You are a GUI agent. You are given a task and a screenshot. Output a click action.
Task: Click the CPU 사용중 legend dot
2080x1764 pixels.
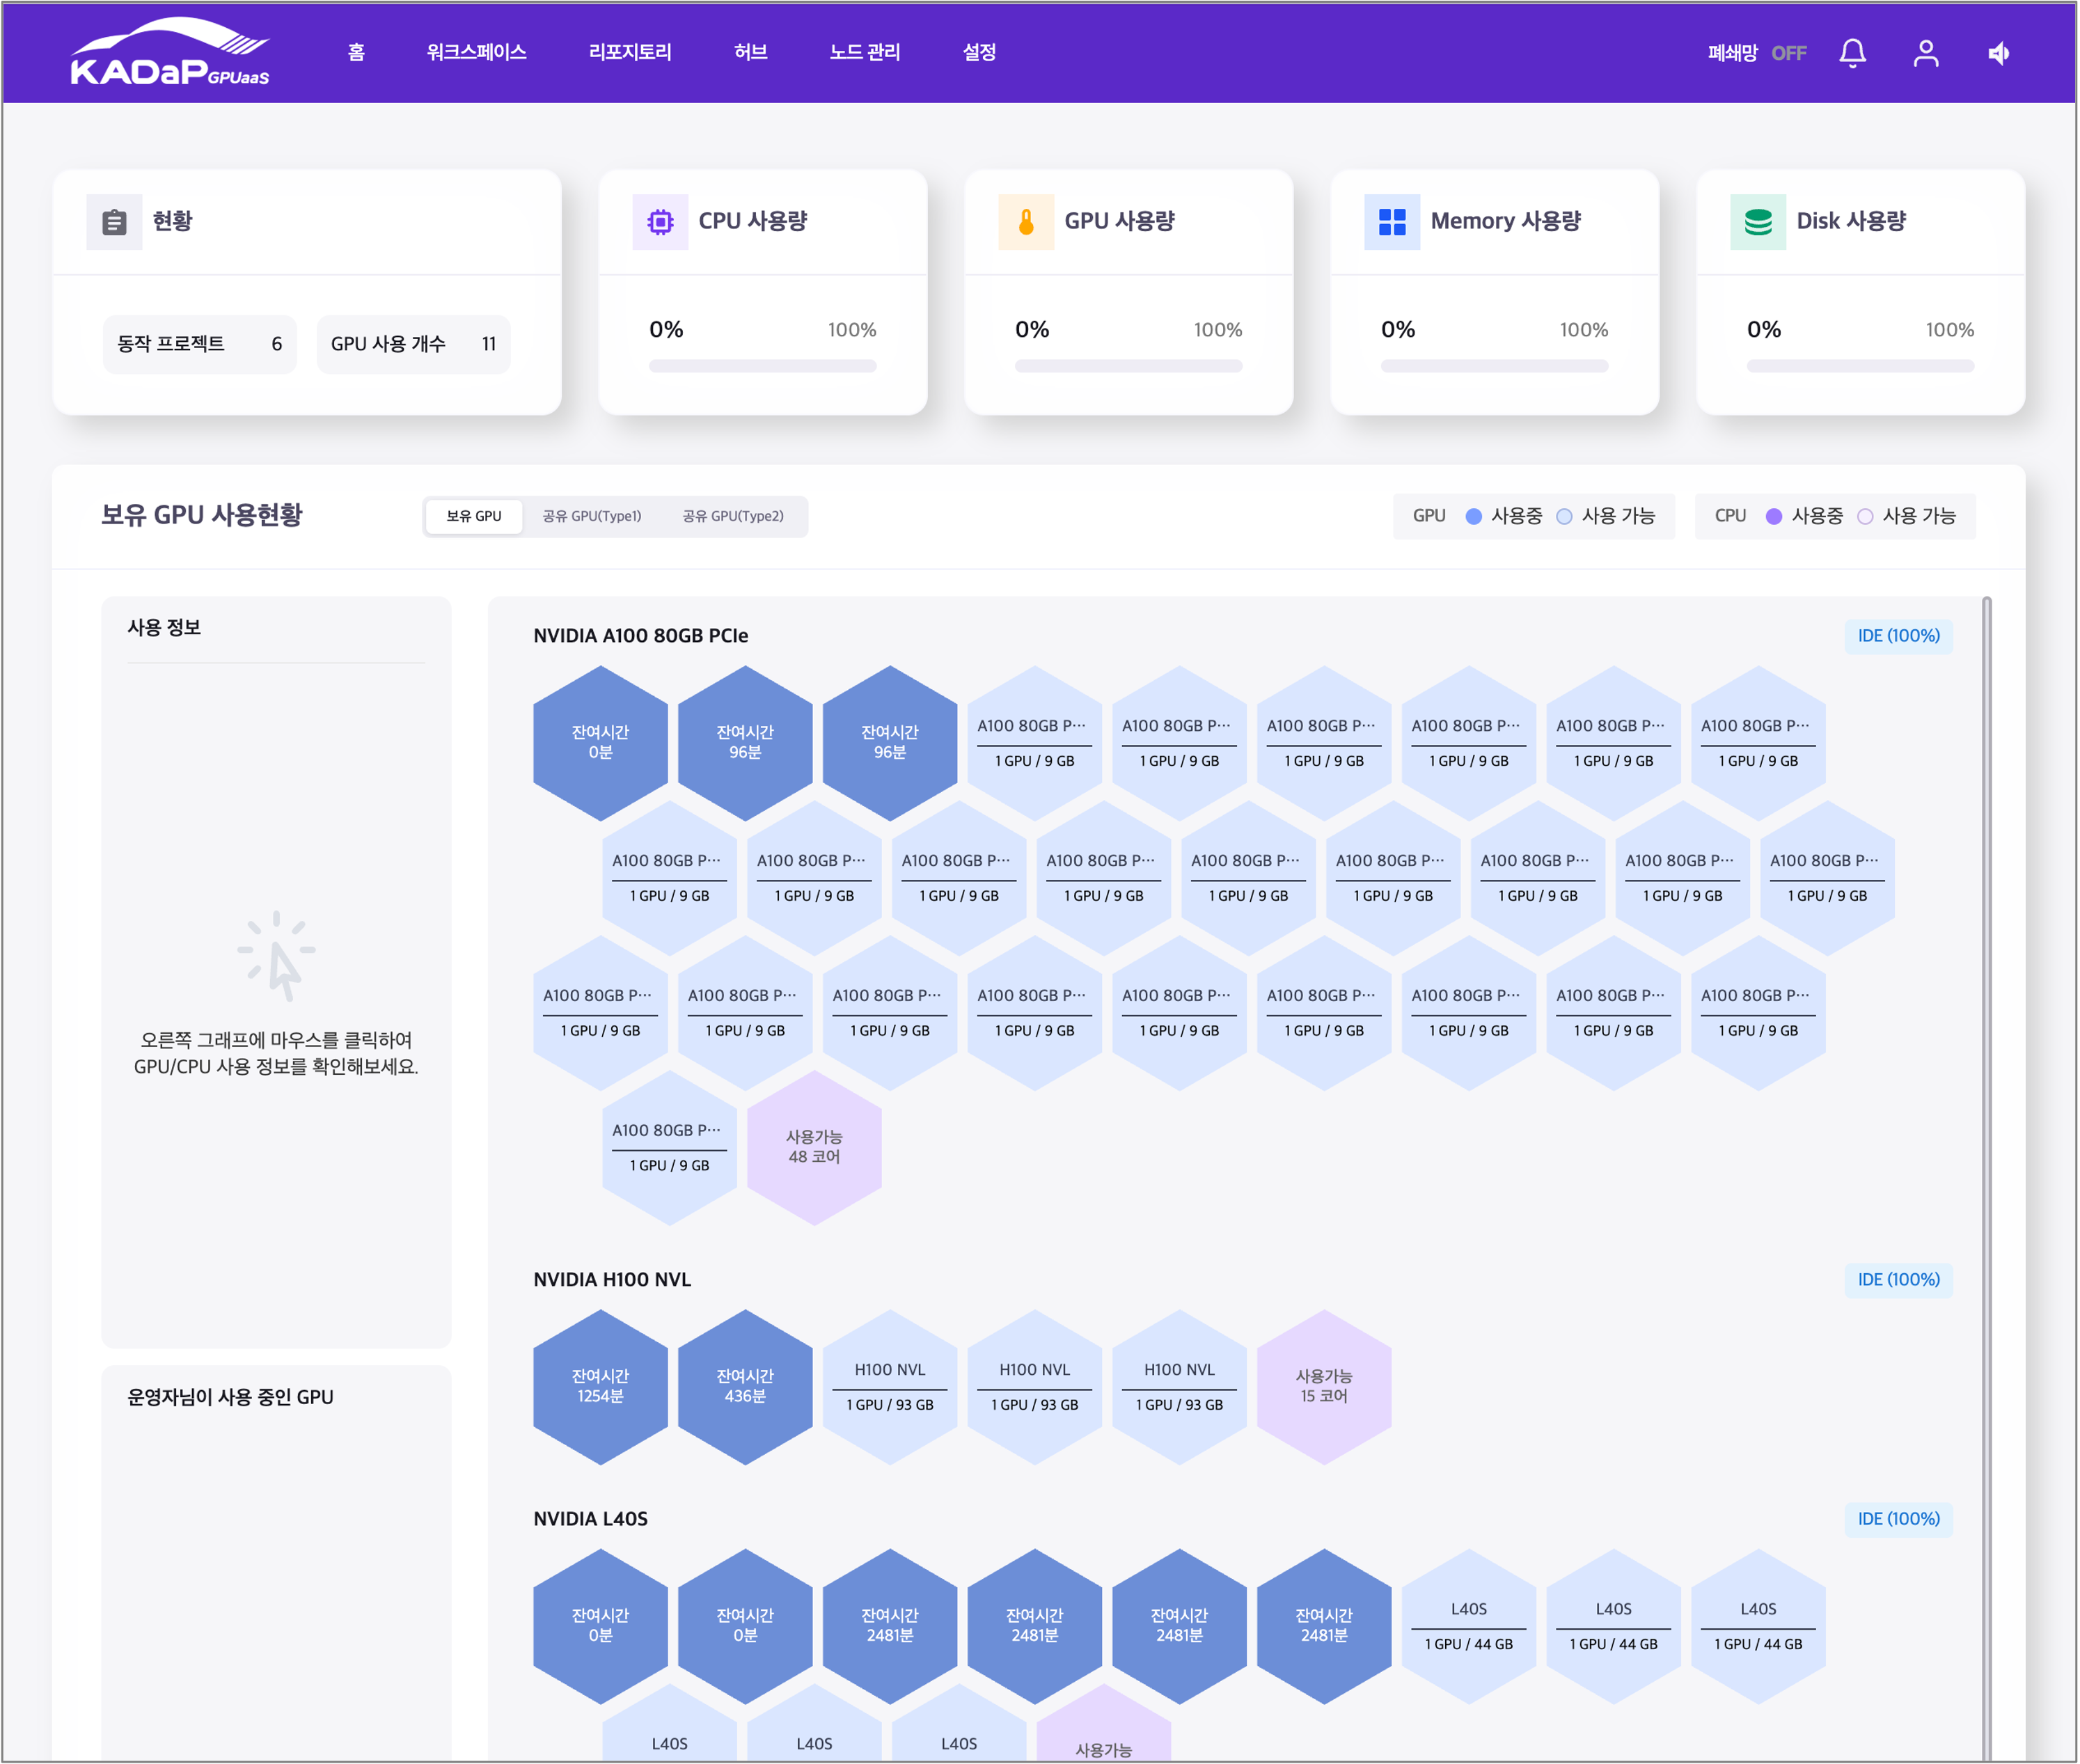click(1774, 516)
